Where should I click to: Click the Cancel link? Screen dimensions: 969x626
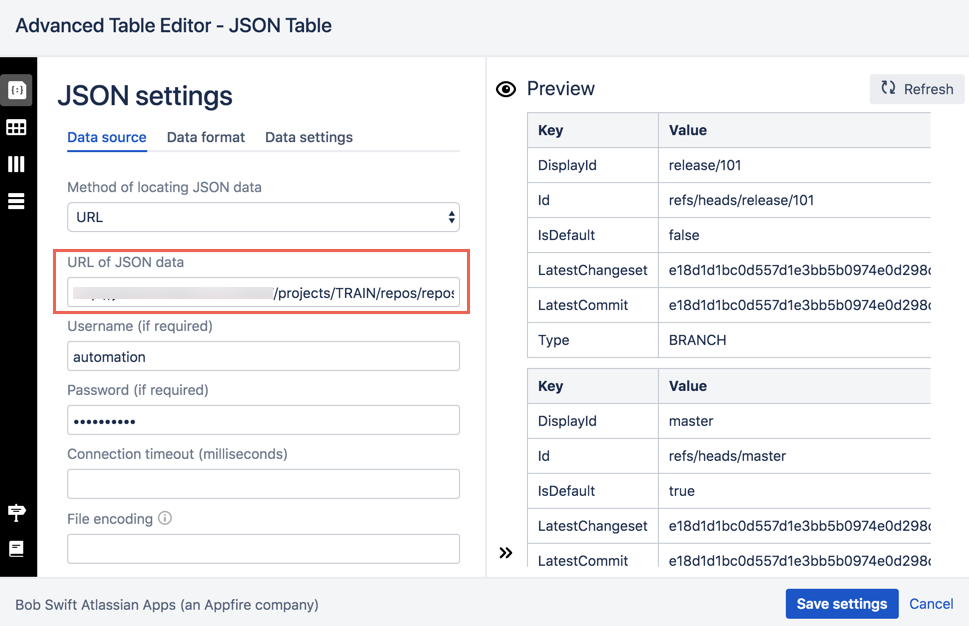[x=931, y=604]
